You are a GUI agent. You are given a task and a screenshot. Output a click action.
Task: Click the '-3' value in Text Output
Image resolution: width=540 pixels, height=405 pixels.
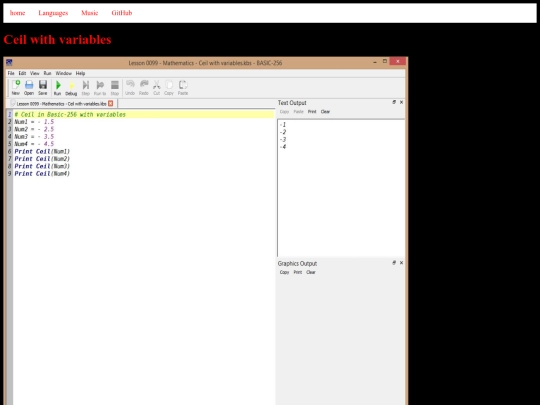[283, 139]
